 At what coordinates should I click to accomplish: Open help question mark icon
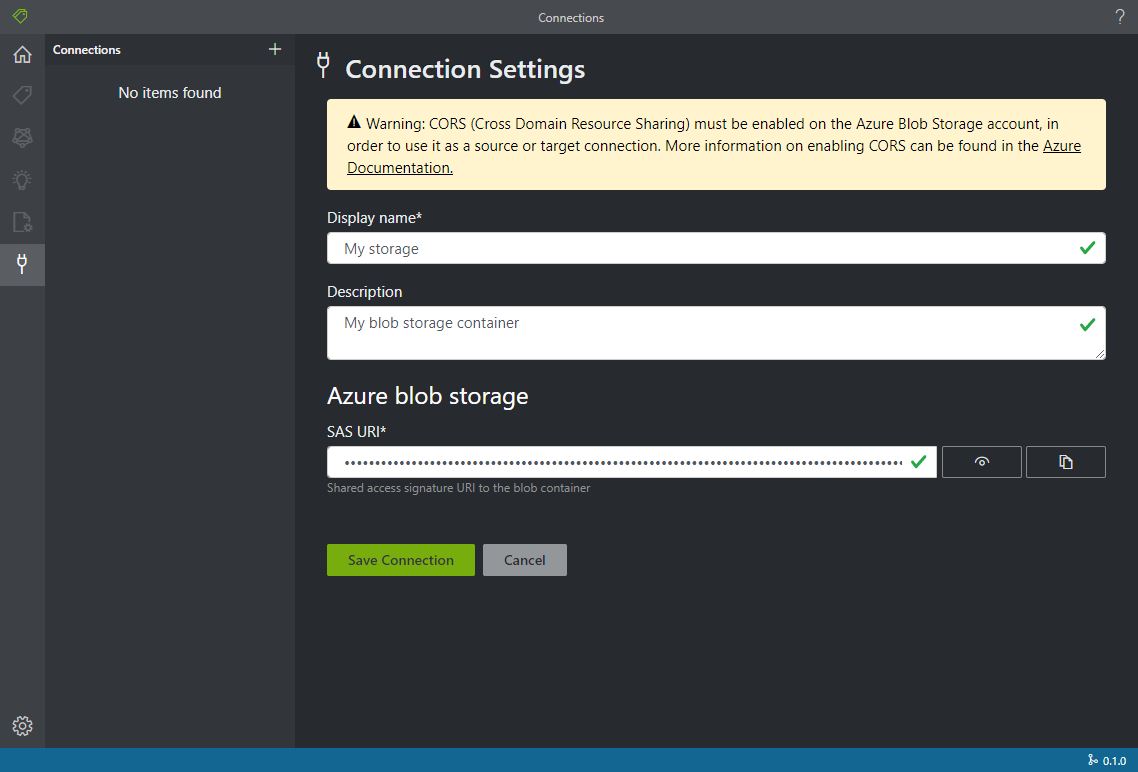click(x=1120, y=17)
